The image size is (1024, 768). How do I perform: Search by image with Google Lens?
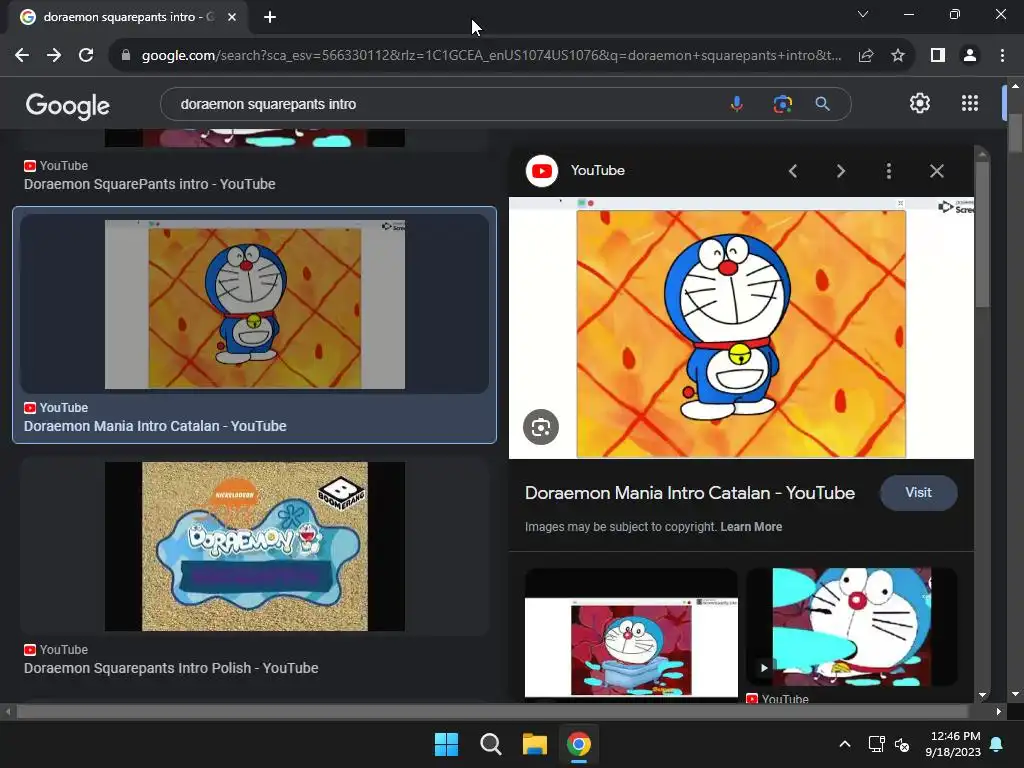(x=782, y=104)
